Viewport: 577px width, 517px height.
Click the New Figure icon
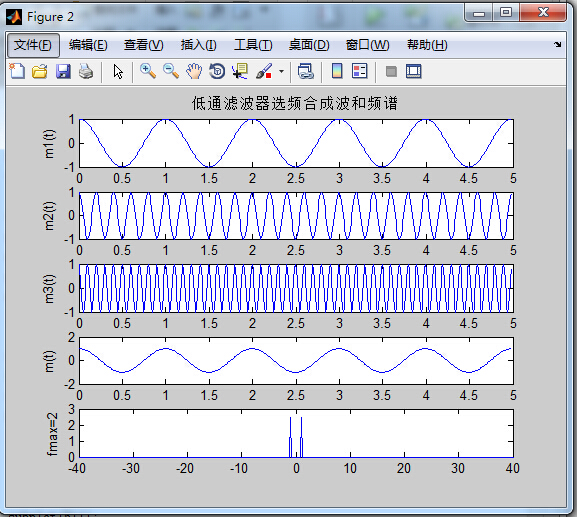(x=17, y=71)
